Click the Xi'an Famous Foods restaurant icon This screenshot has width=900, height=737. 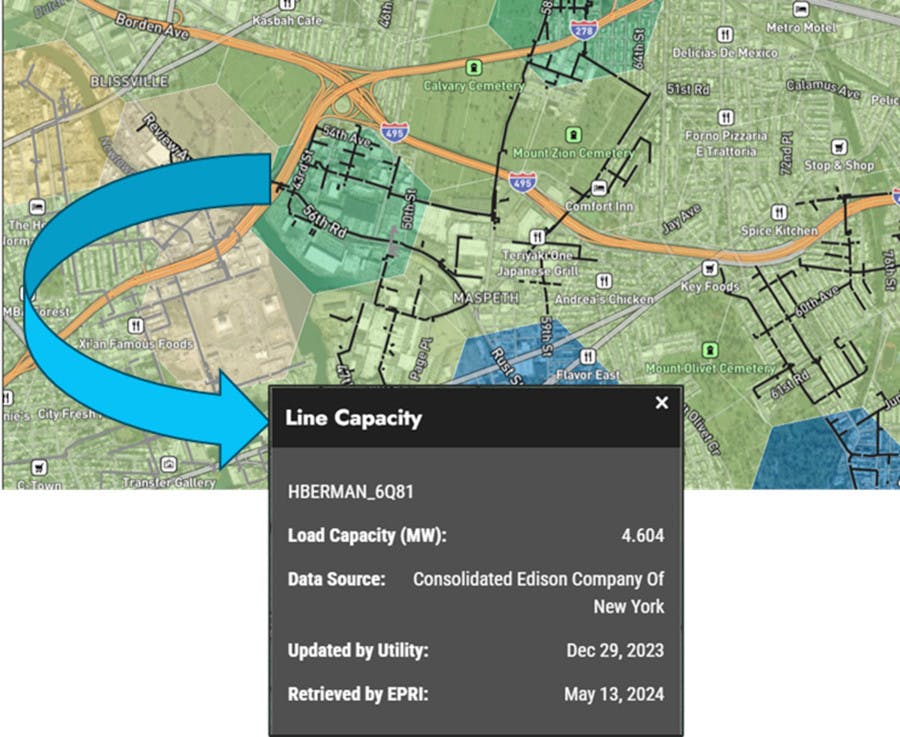tap(134, 324)
